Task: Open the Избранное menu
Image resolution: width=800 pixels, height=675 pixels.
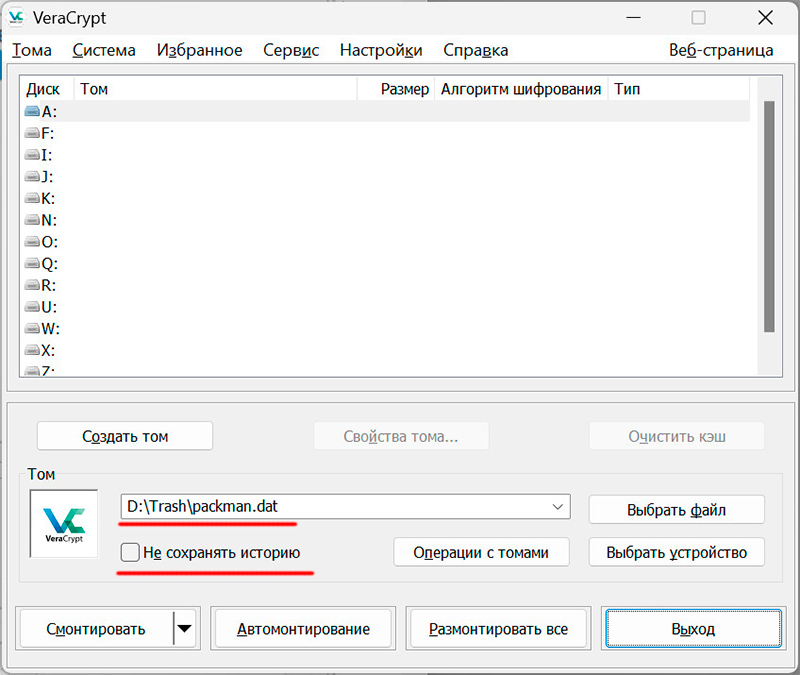Action: pyautogui.click(x=199, y=50)
